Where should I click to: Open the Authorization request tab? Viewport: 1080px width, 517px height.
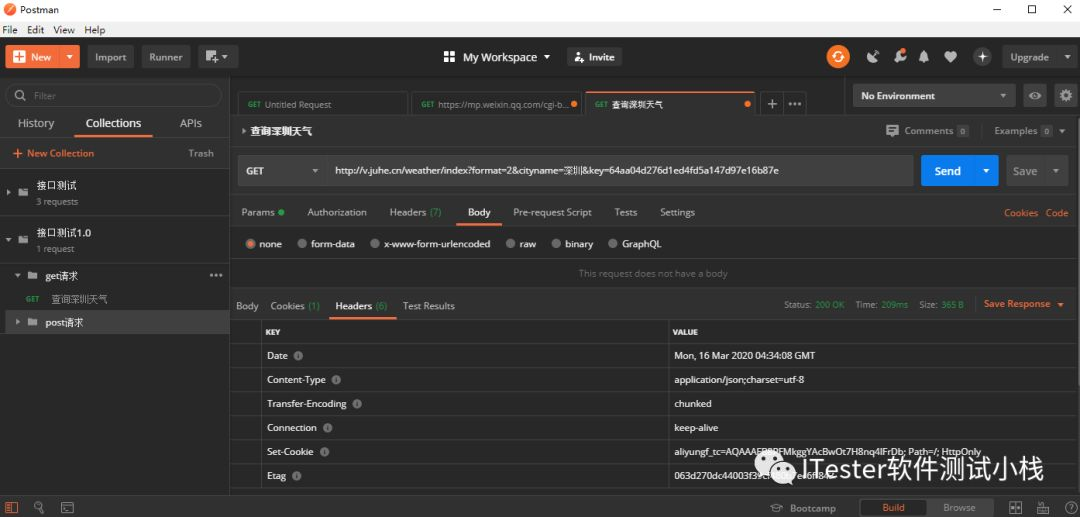pyautogui.click(x=337, y=212)
